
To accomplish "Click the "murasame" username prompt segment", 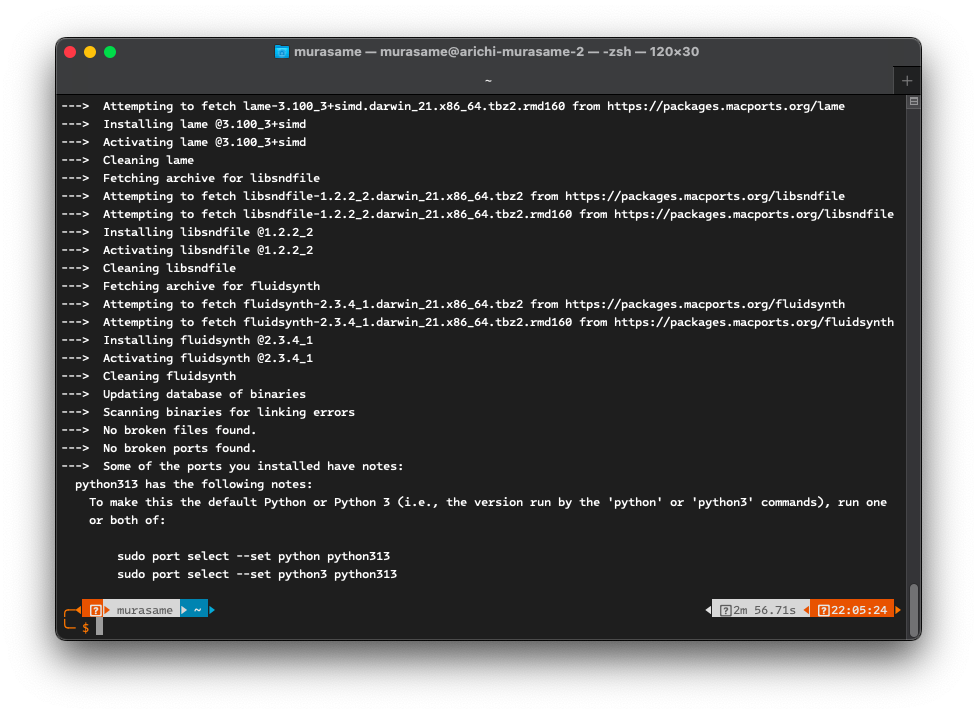I will (144, 610).
